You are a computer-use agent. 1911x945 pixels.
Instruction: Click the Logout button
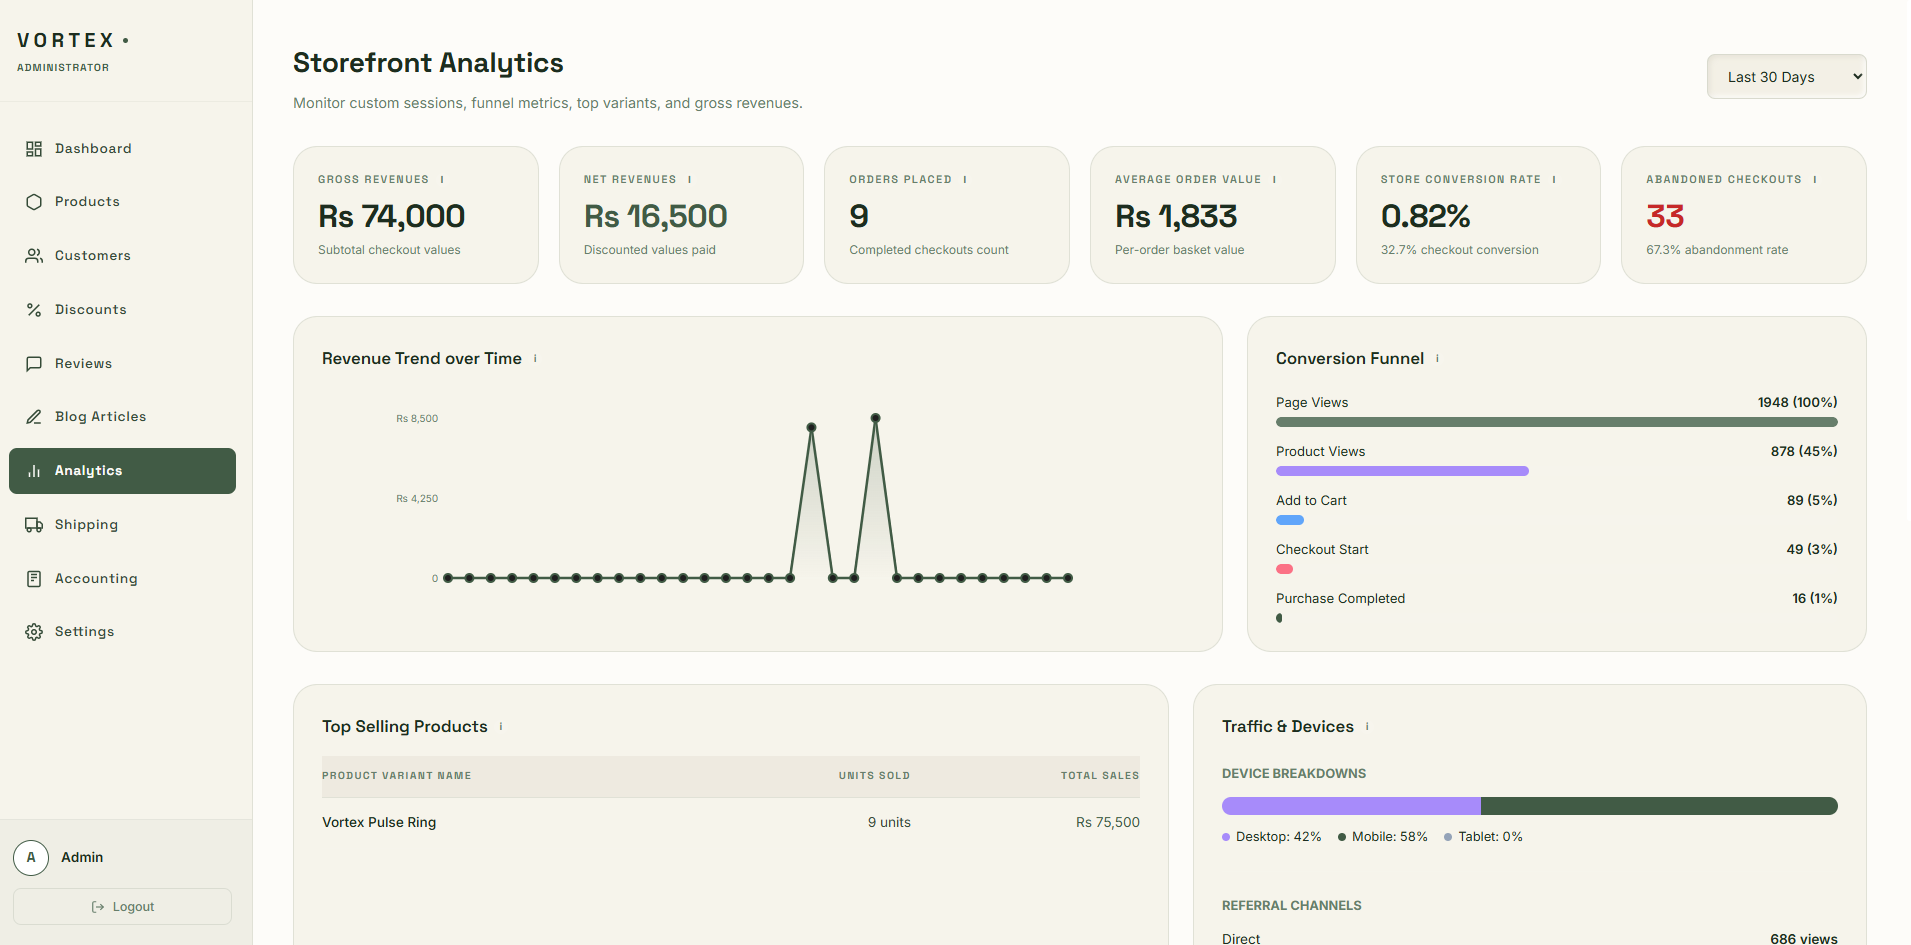pos(122,907)
